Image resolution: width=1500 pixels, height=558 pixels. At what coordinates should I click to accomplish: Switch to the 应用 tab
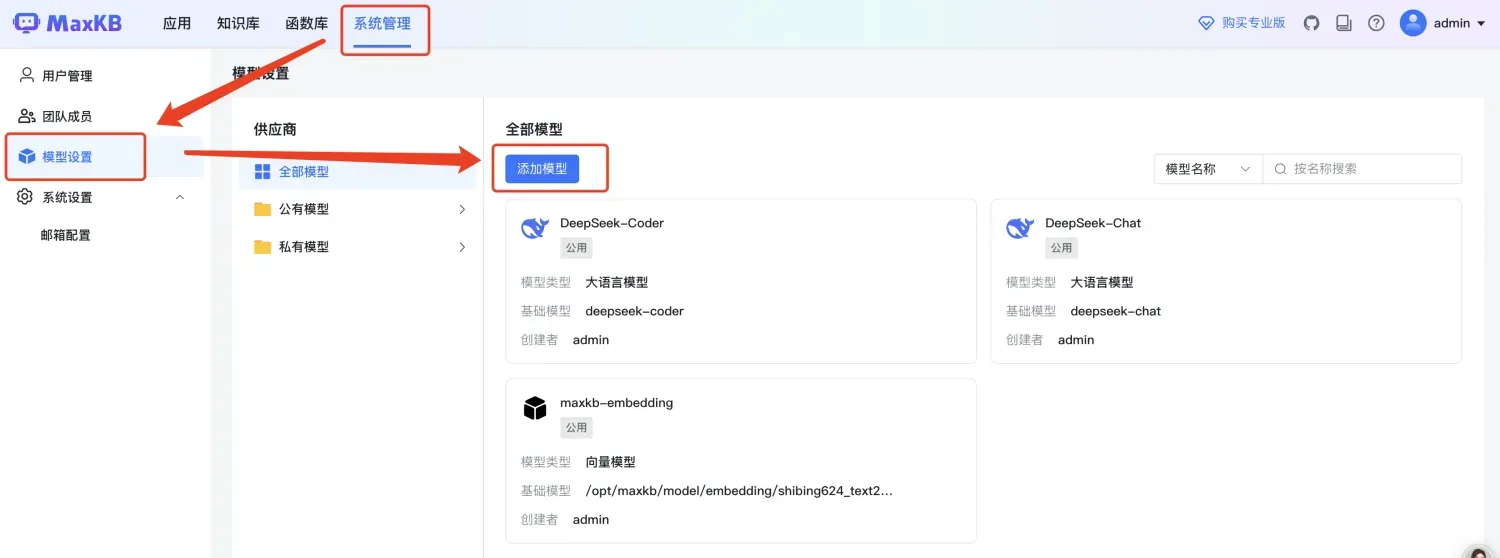tap(177, 23)
